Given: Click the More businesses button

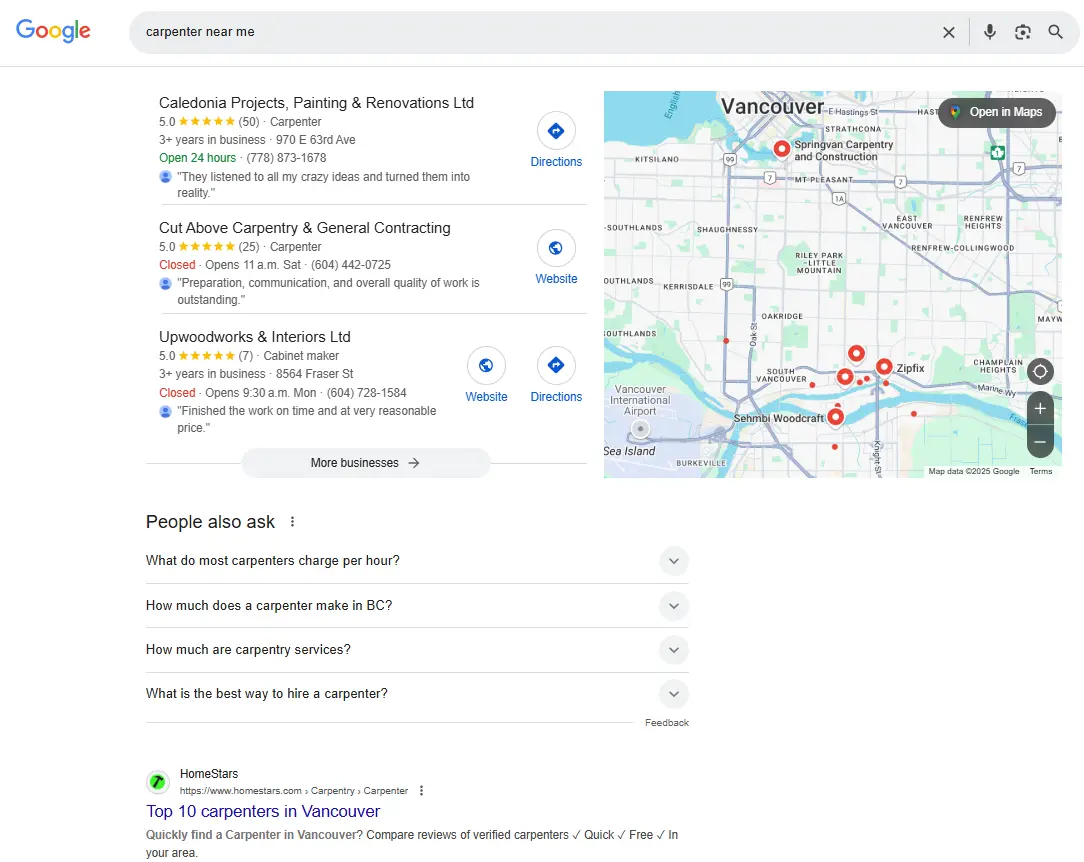Looking at the screenshot, I should pyautogui.click(x=365, y=463).
